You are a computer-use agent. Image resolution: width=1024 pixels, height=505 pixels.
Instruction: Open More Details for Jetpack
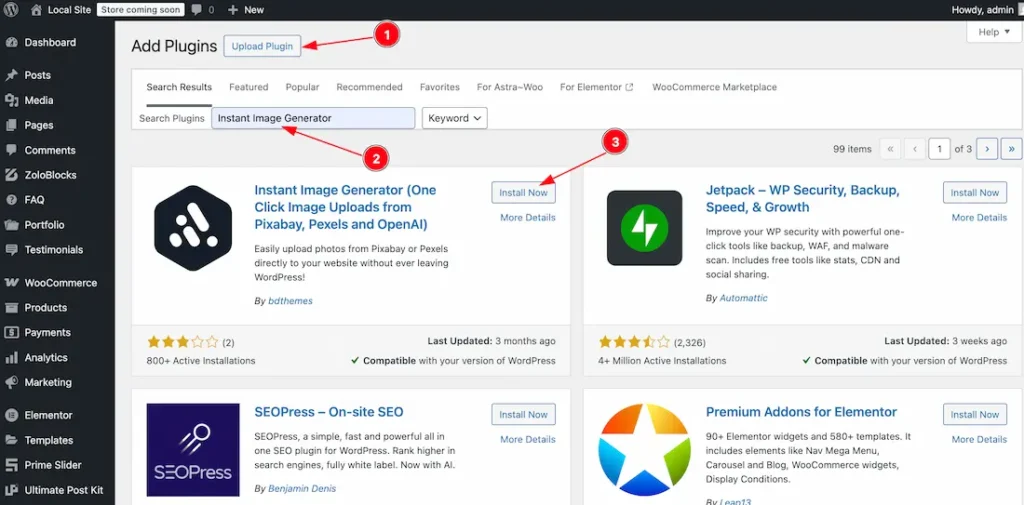979,218
